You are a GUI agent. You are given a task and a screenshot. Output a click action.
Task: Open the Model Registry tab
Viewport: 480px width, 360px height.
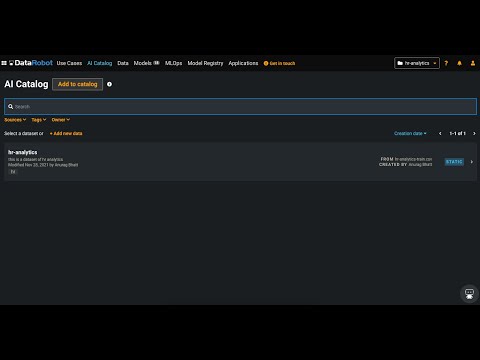205,63
